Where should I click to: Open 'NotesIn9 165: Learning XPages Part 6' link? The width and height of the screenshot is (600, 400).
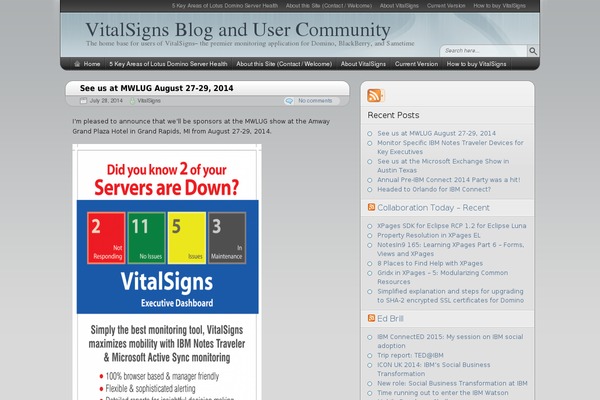450,249
